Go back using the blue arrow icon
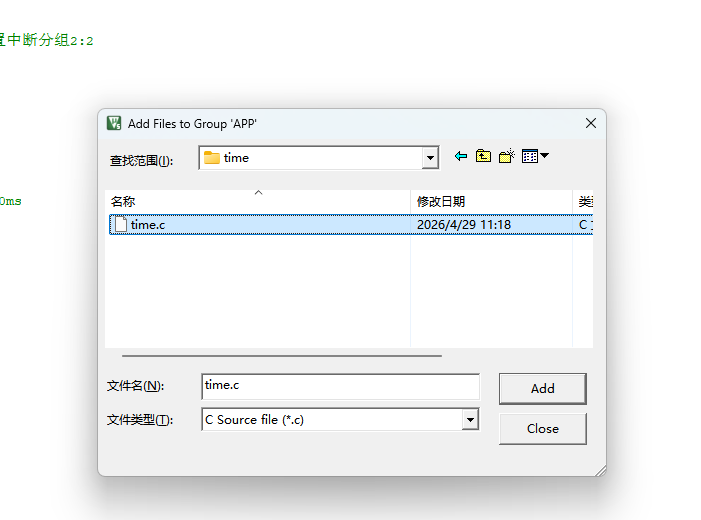The height and width of the screenshot is (520, 701). click(460, 156)
